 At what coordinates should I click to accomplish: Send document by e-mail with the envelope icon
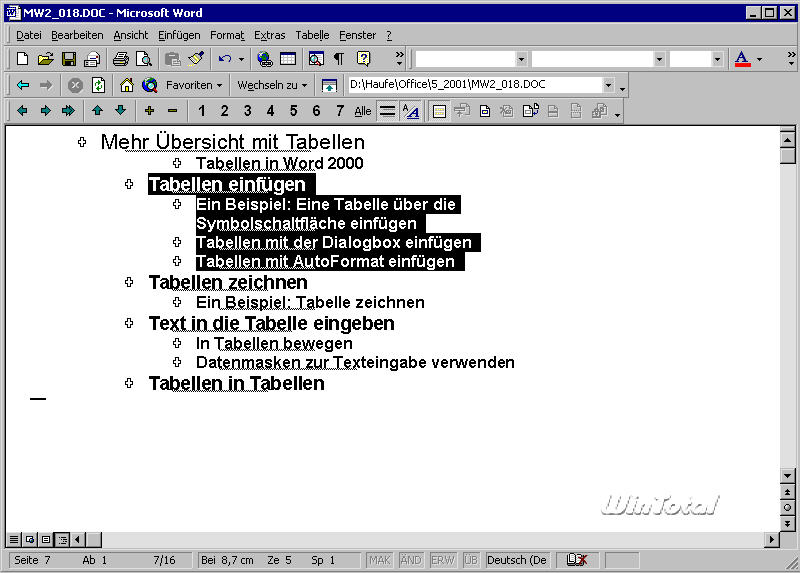click(x=92, y=59)
